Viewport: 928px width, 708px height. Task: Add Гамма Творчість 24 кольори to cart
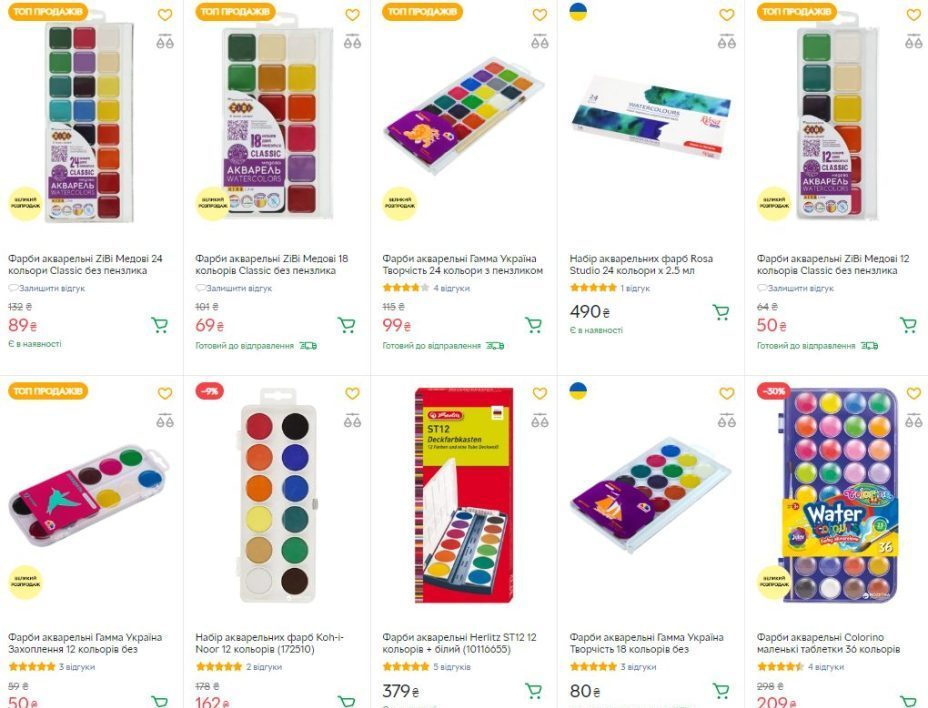pos(534,325)
